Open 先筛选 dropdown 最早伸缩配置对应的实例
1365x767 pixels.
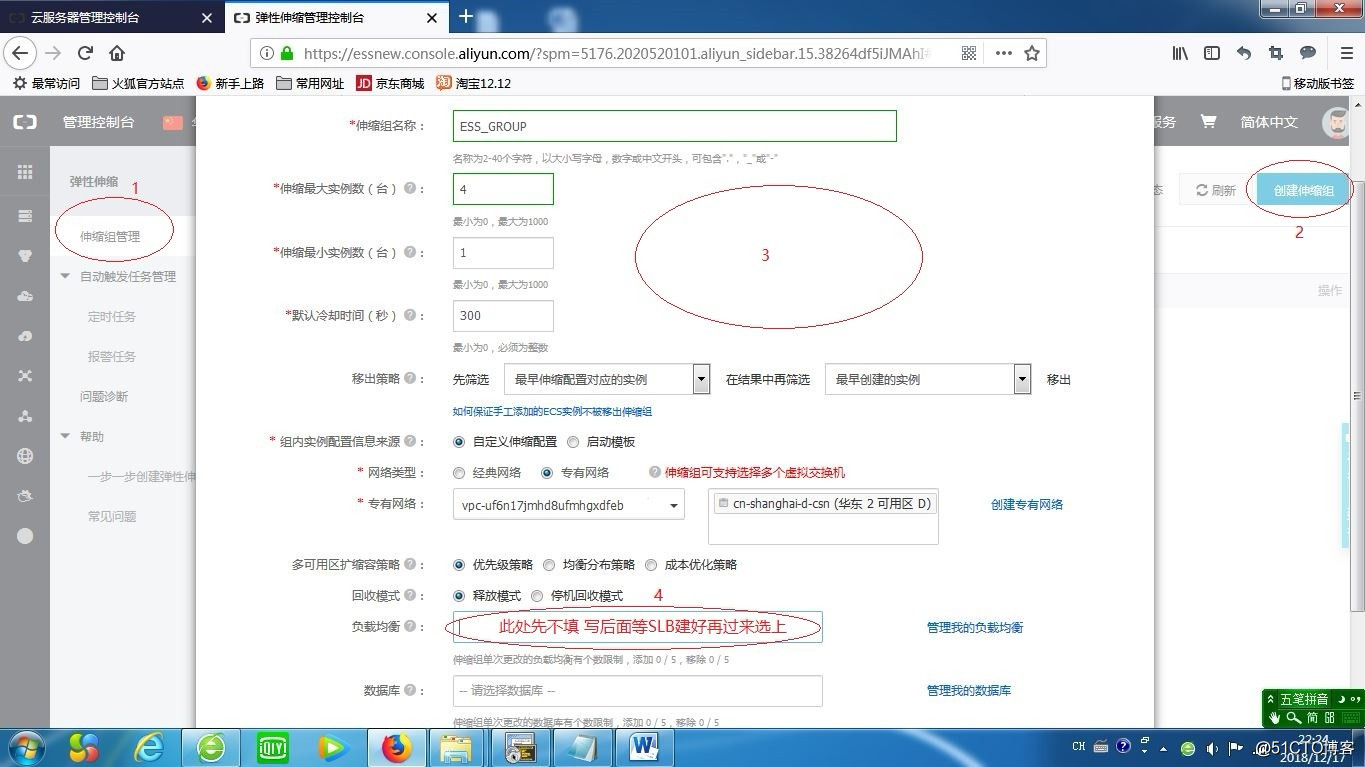coord(607,379)
